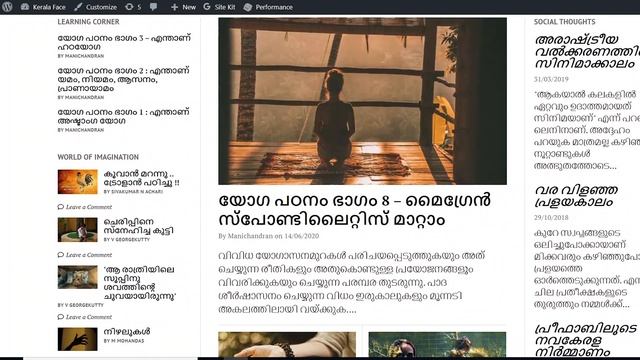Open the 'ആ രാത്രിയിലെ സൂപ്പിനു post title

[x=140, y=283]
